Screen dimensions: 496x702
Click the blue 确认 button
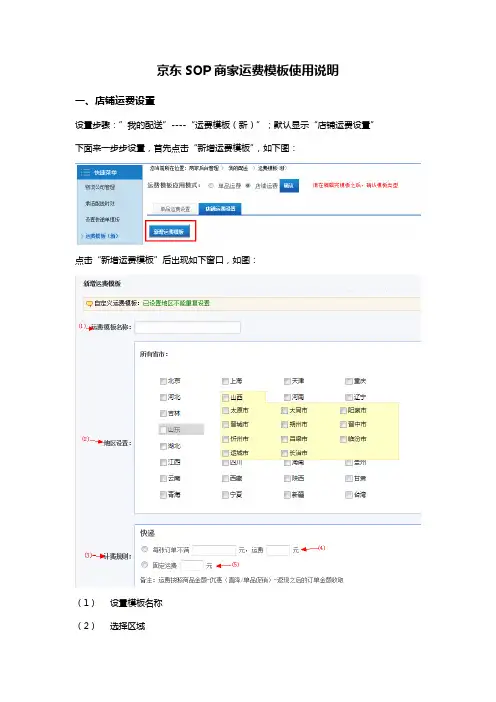tap(289, 186)
